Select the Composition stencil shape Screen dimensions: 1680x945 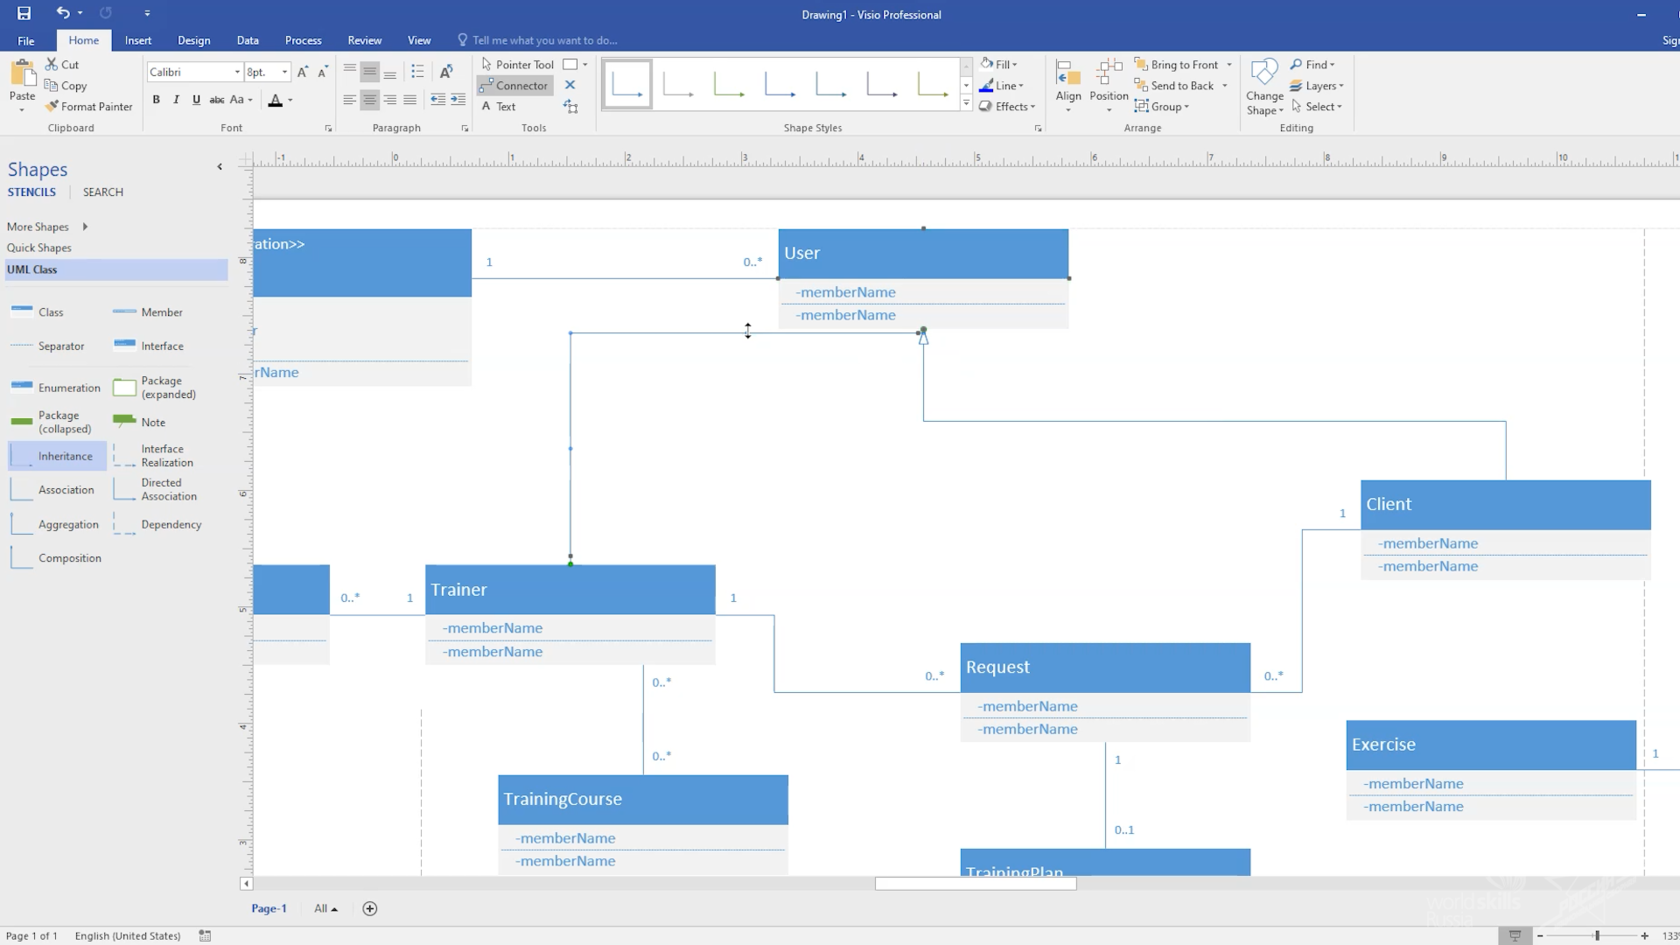click(56, 558)
